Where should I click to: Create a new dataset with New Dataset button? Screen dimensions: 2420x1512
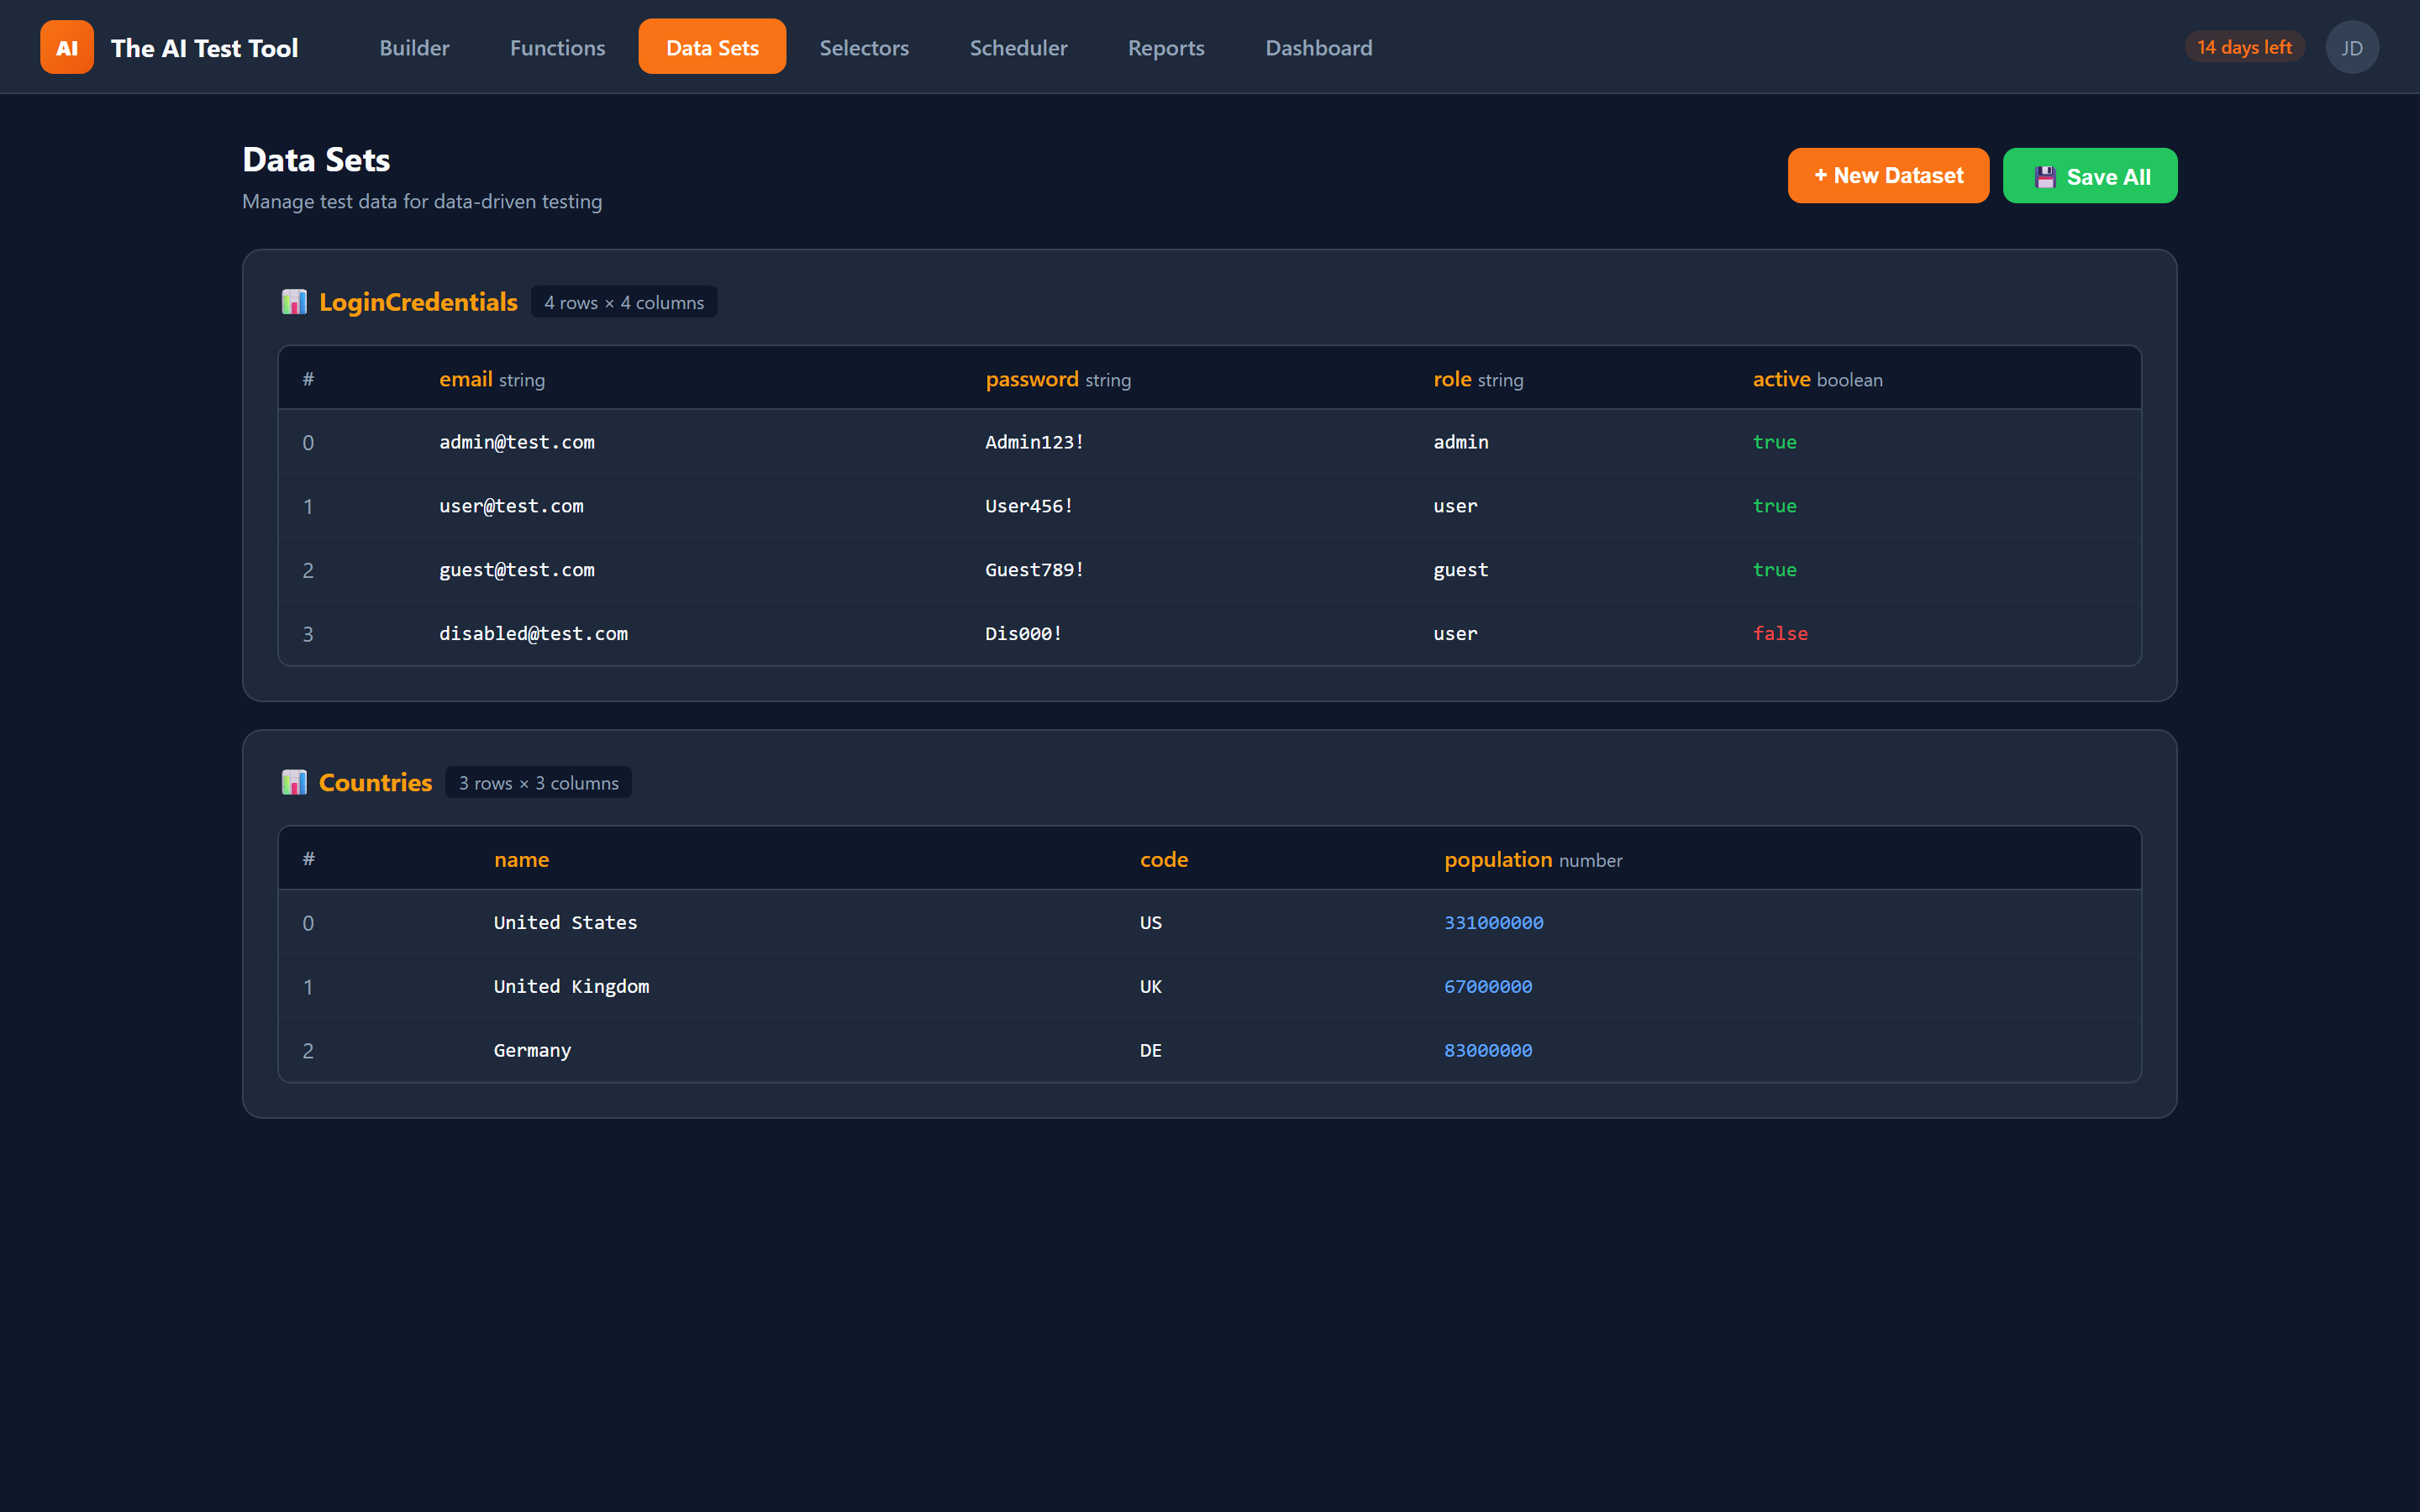1888,176
